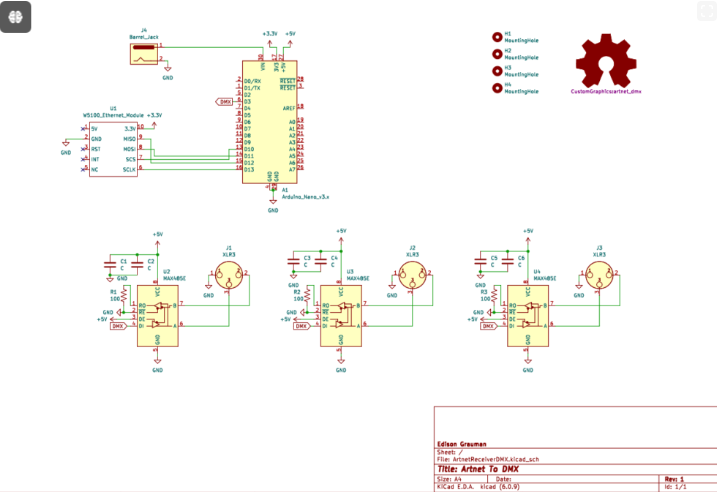Select the GND symbol beside the Barrel_Jack
Viewport: 717px width, 492px height.
[168, 73]
